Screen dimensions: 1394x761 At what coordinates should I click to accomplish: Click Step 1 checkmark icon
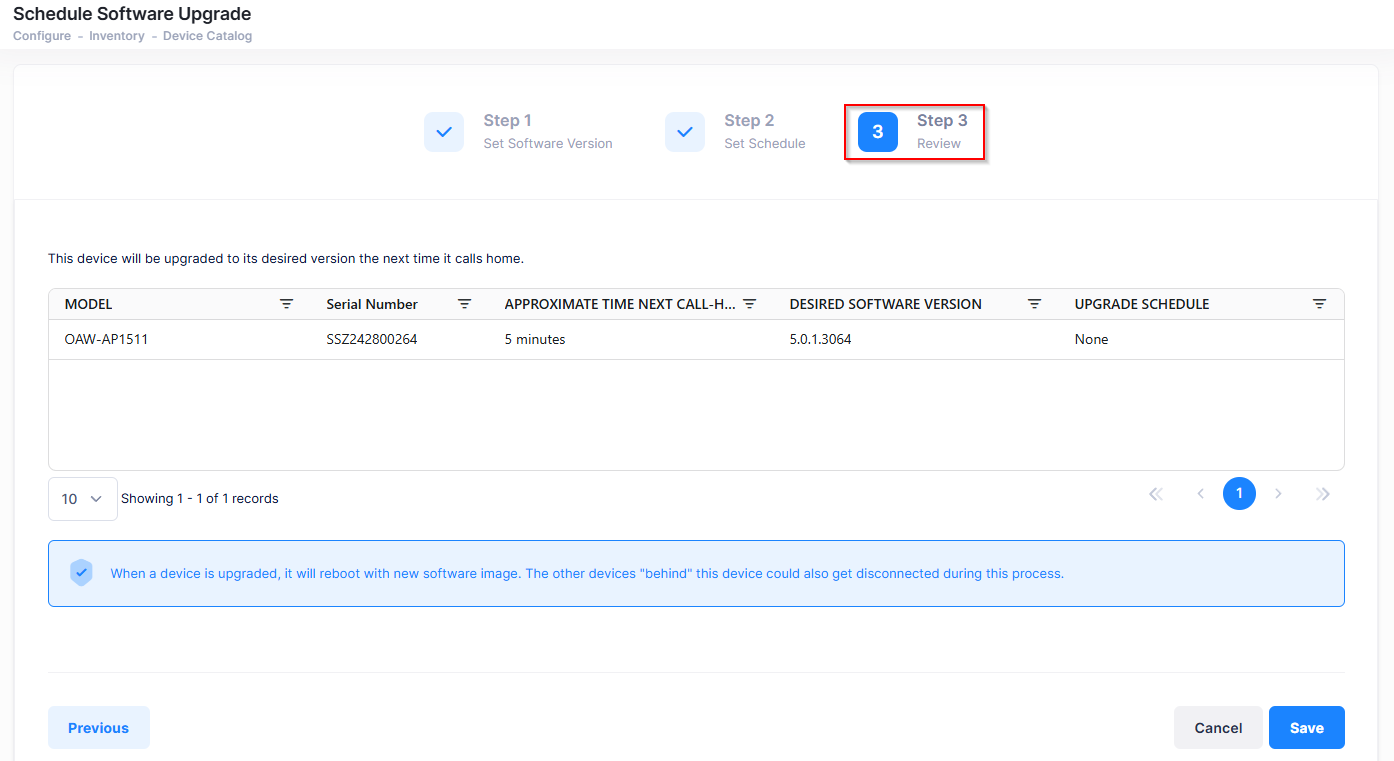pos(444,132)
